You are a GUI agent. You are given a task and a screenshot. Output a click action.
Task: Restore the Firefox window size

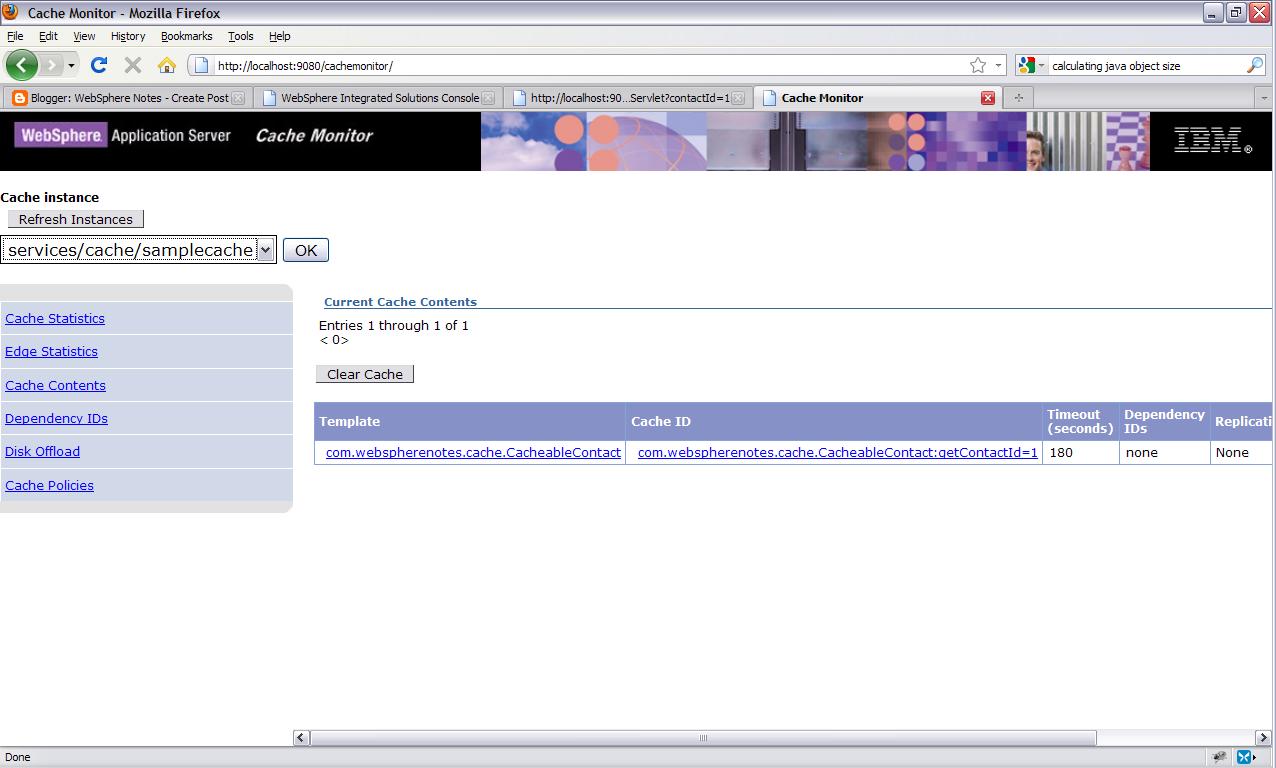1236,12
